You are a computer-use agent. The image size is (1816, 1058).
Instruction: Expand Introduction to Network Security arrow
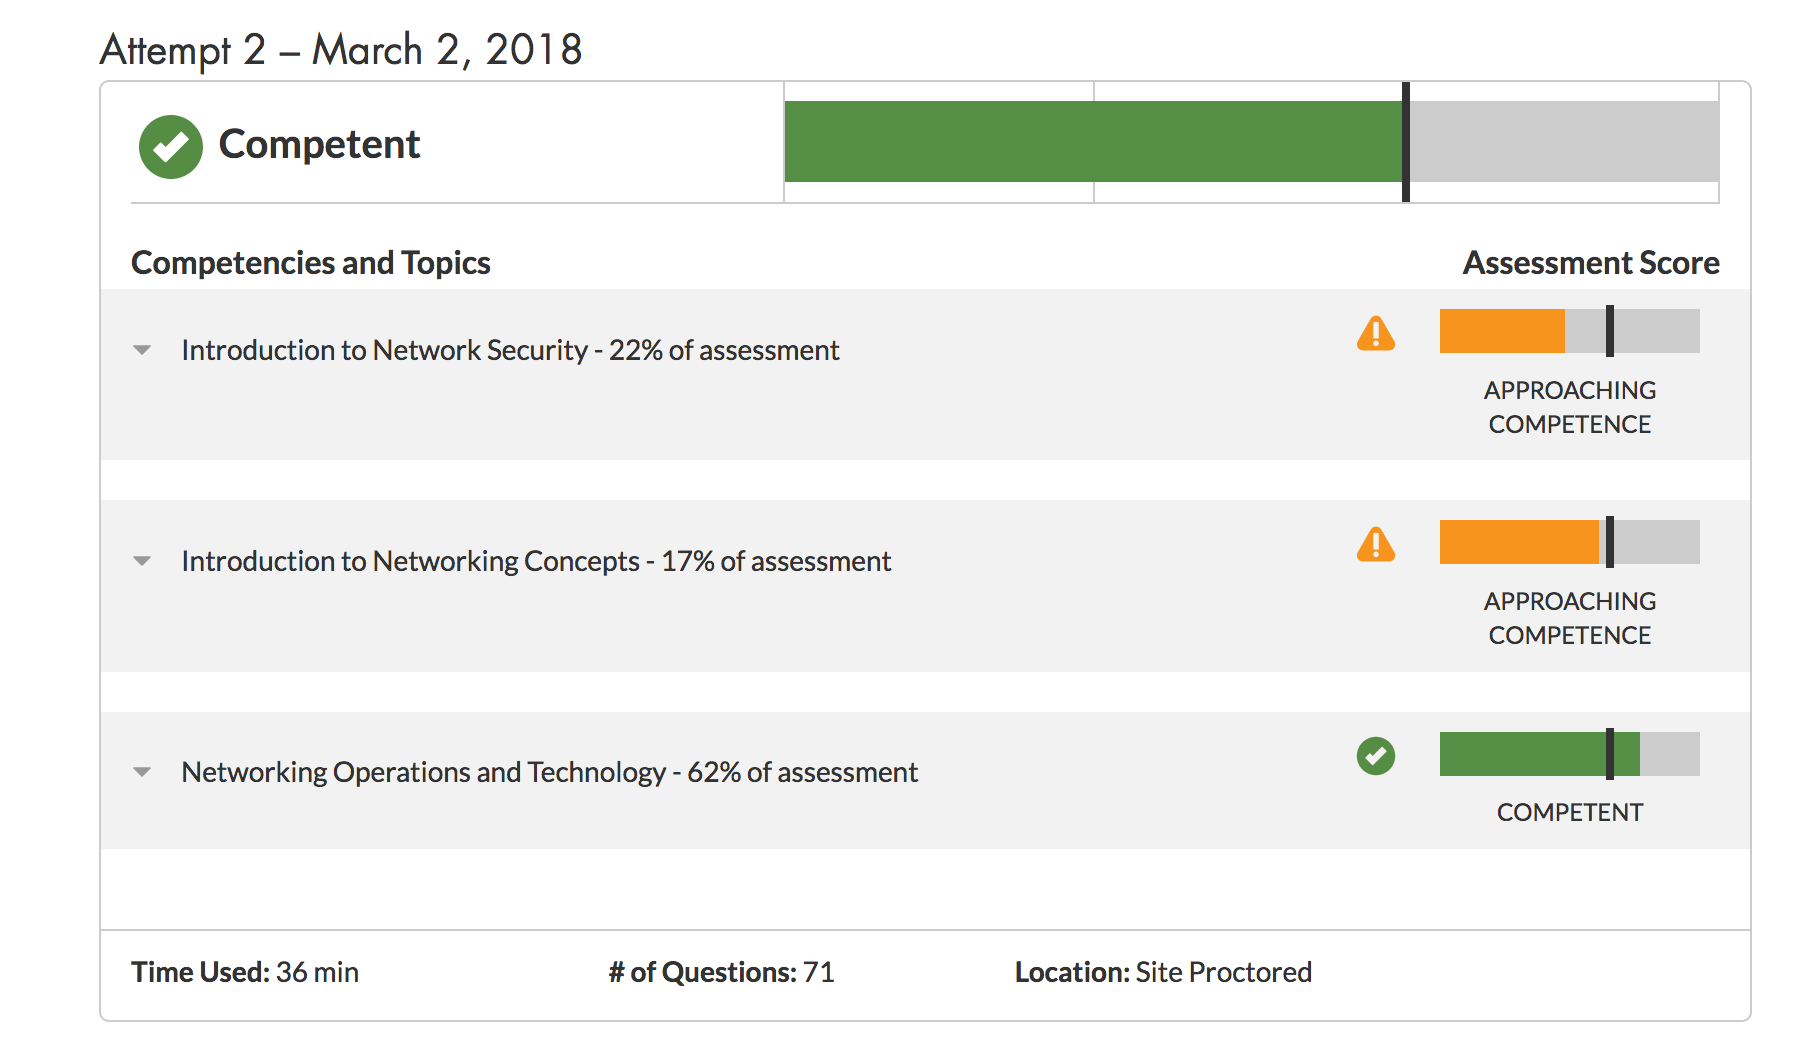click(x=142, y=350)
